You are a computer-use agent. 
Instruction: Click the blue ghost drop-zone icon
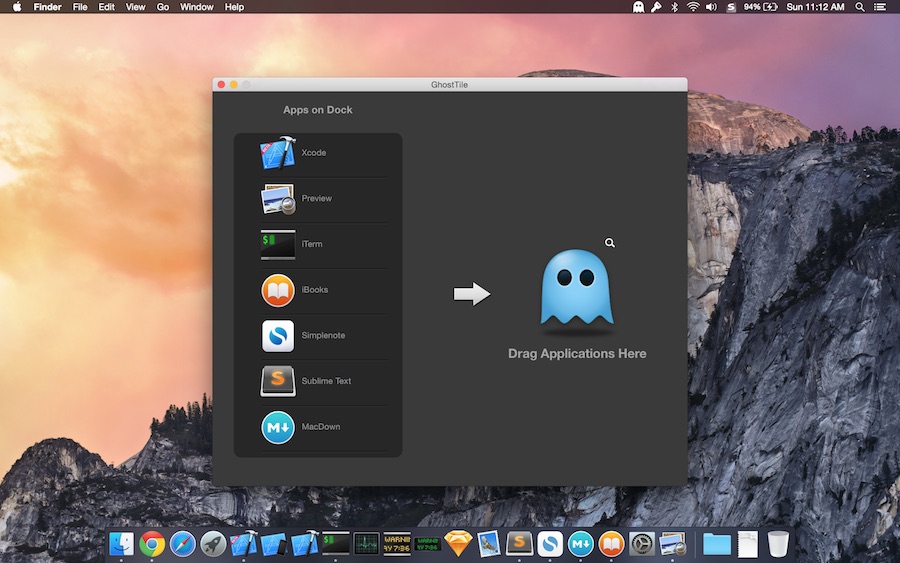click(x=577, y=290)
